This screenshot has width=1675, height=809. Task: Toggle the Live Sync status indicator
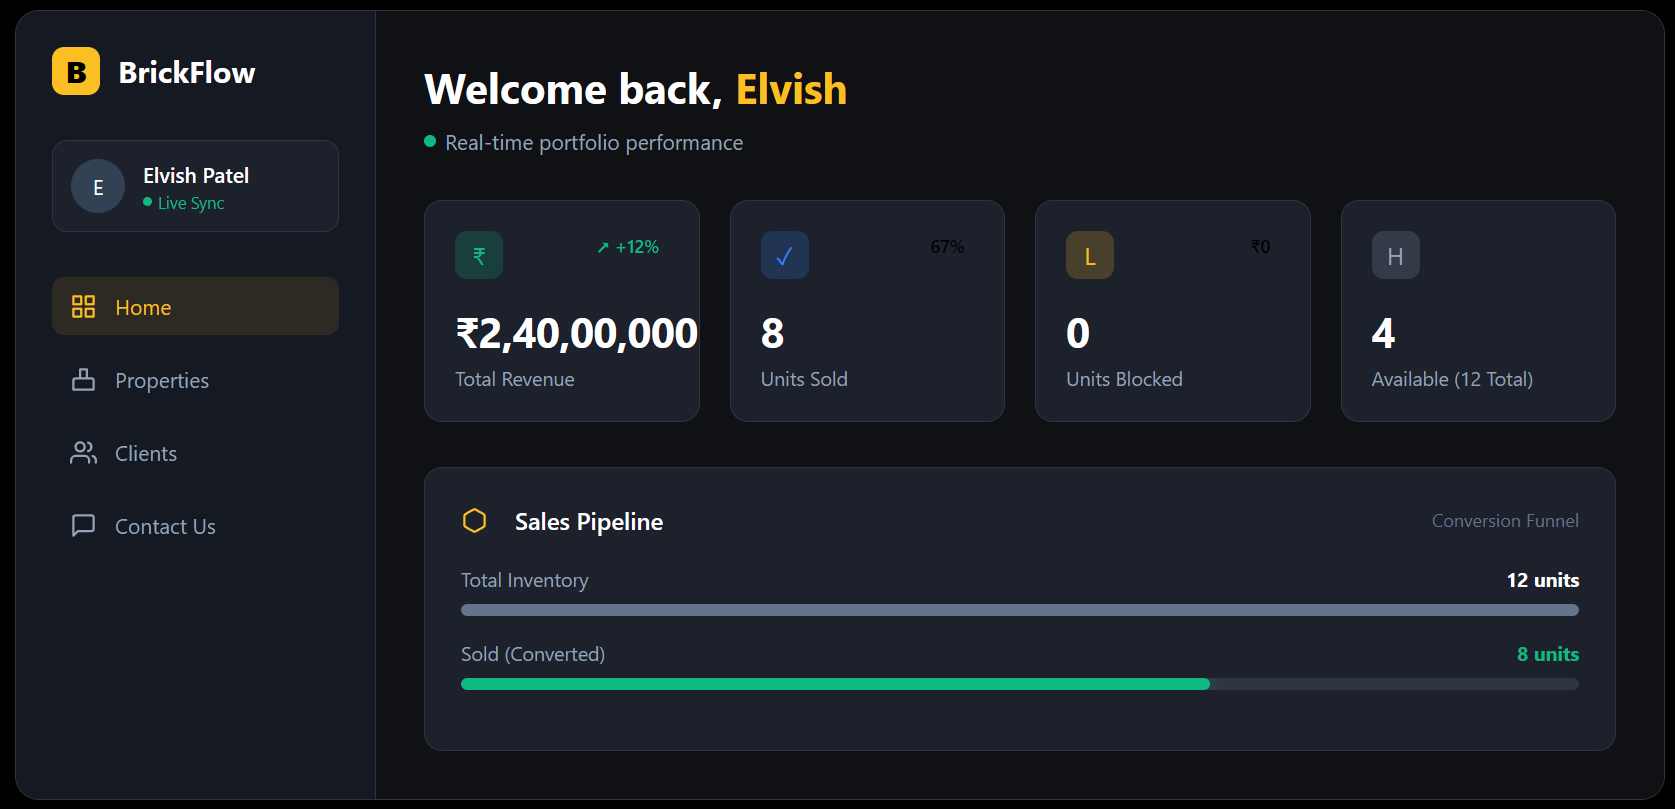click(x=149, y=202)
